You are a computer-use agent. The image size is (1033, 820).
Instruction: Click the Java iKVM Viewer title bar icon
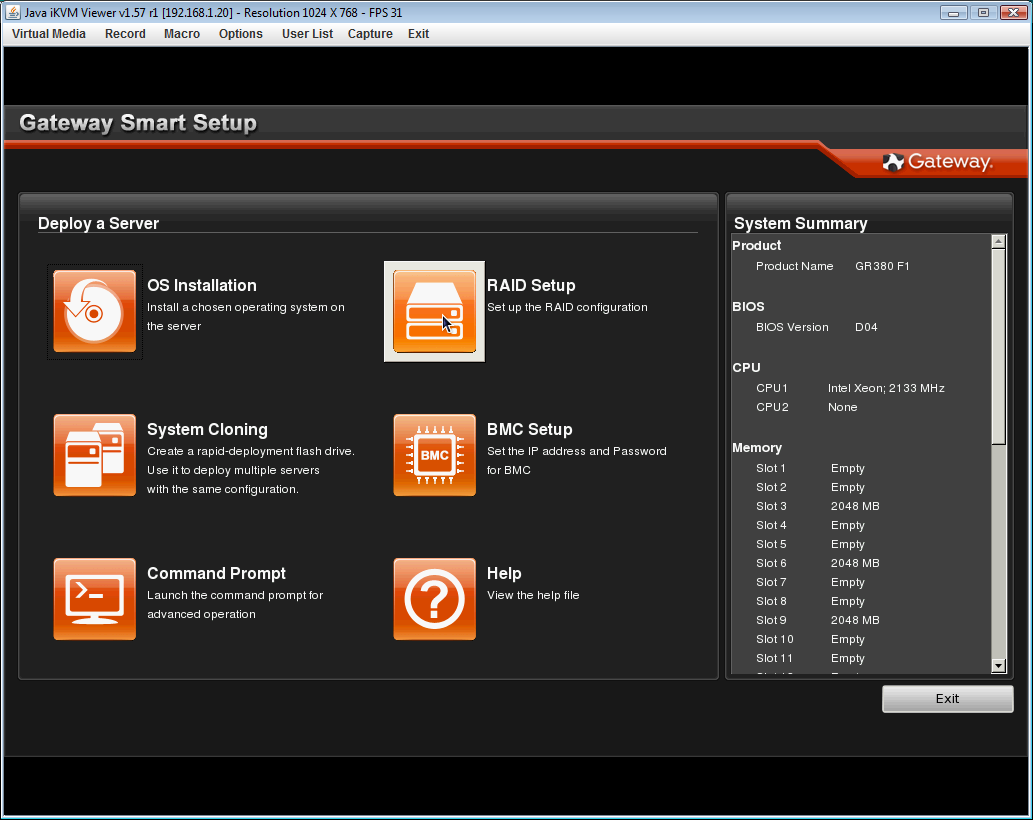(13, 12)
